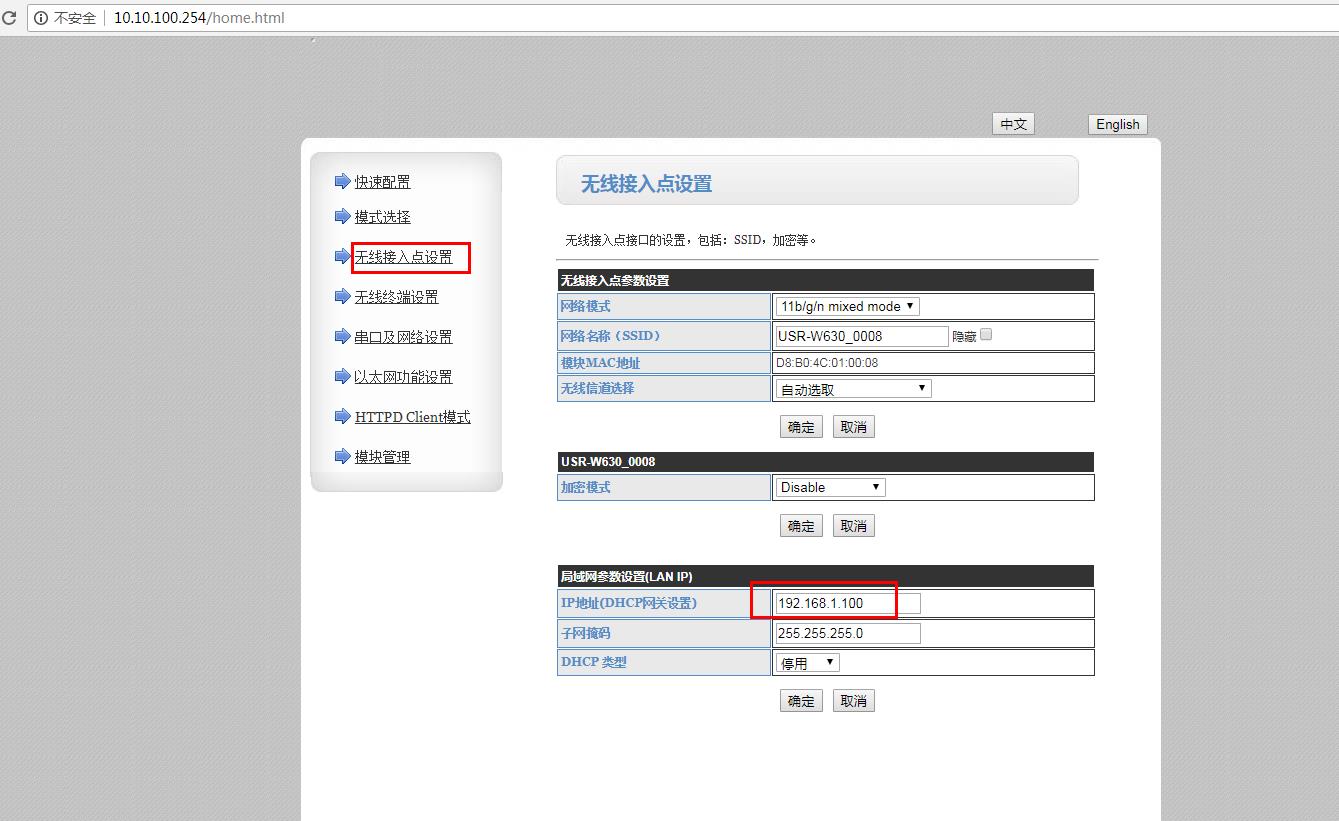Click the 网络名称 SSID text field
Screen dimensions: 1339x821
861,336
